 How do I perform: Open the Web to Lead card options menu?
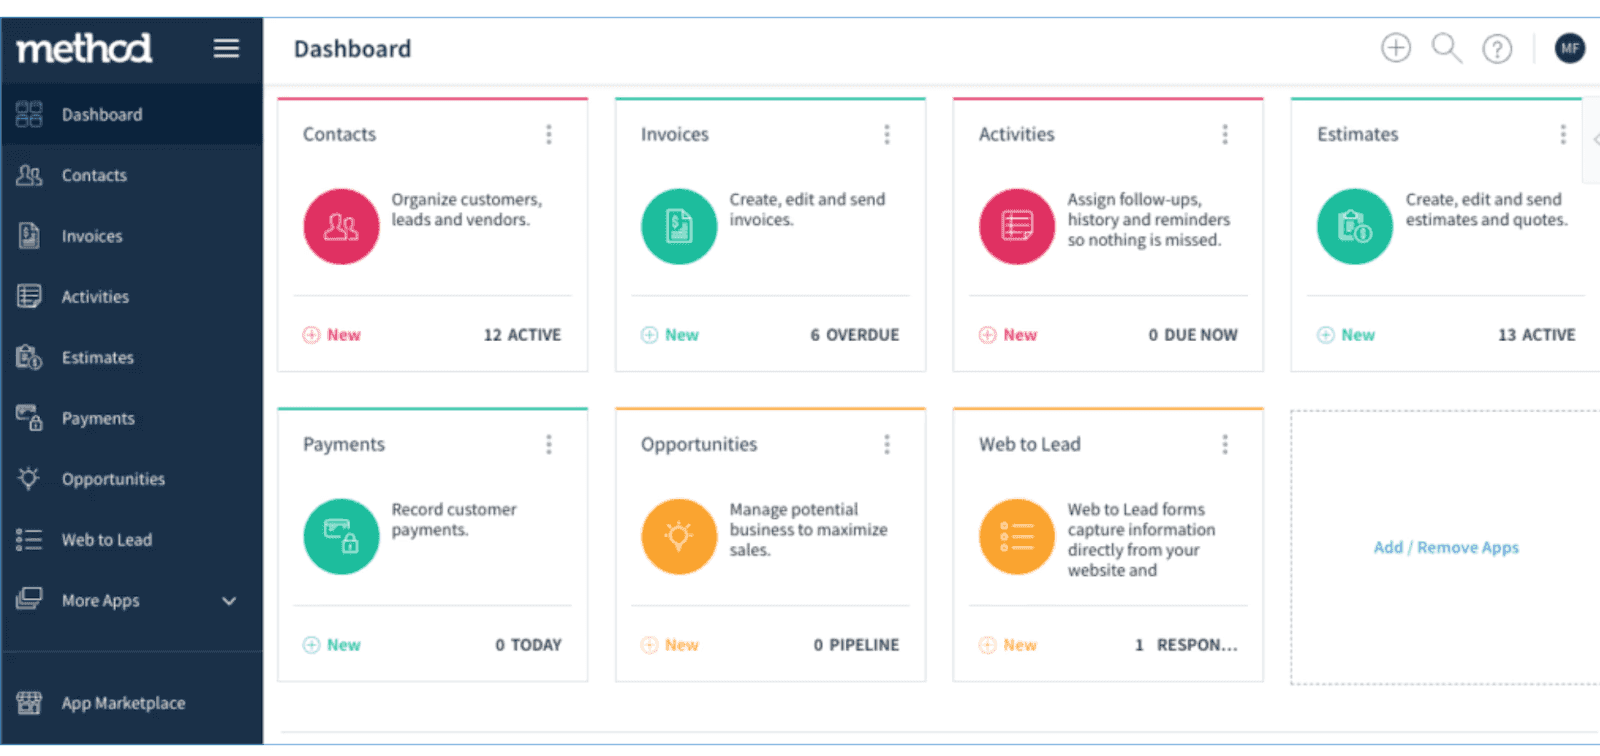(1225, 444)
